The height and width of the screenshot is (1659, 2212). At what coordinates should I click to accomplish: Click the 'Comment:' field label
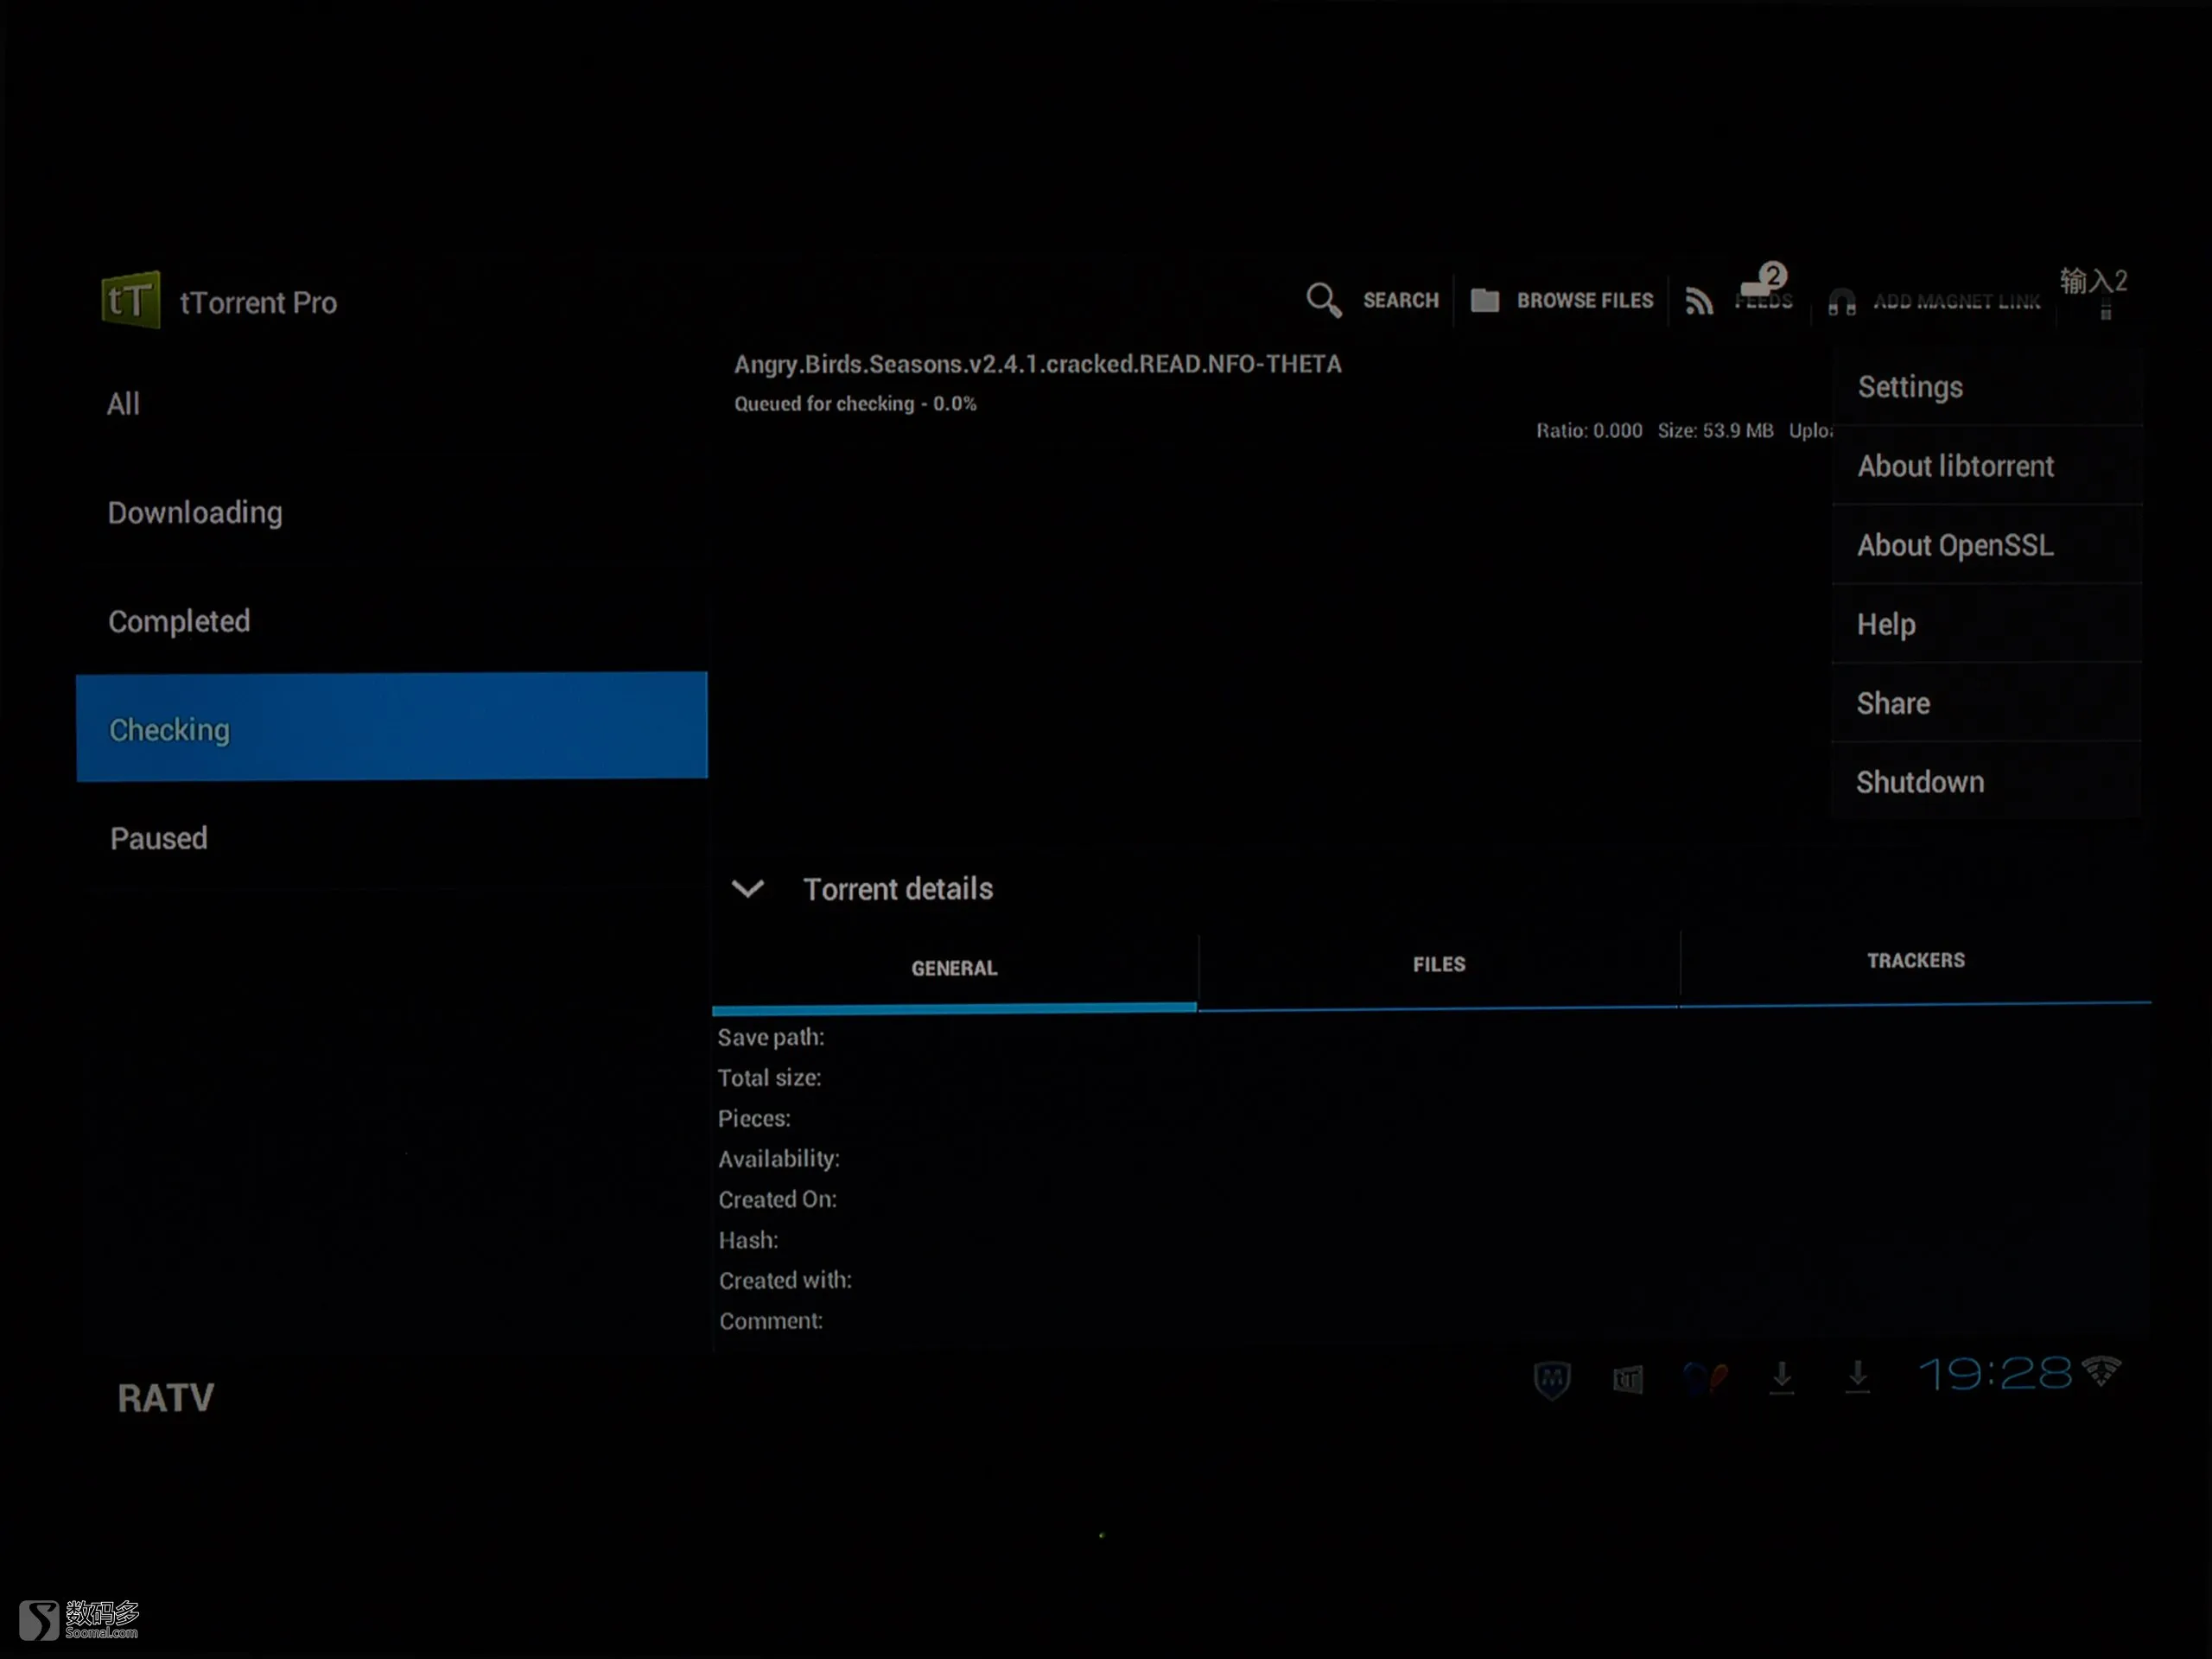click(771, 1321)
